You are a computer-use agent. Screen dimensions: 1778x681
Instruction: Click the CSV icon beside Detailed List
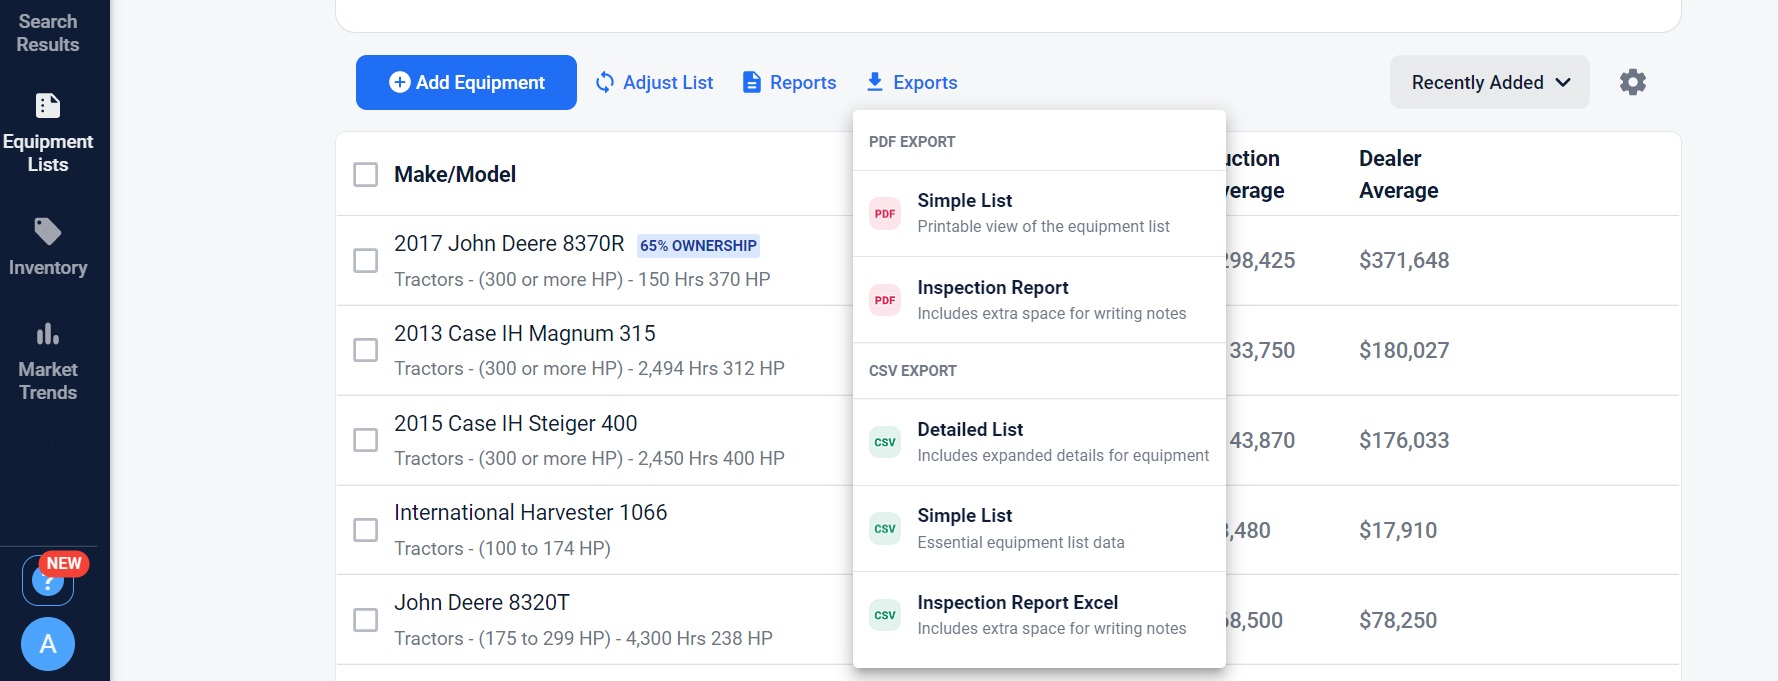885,442
